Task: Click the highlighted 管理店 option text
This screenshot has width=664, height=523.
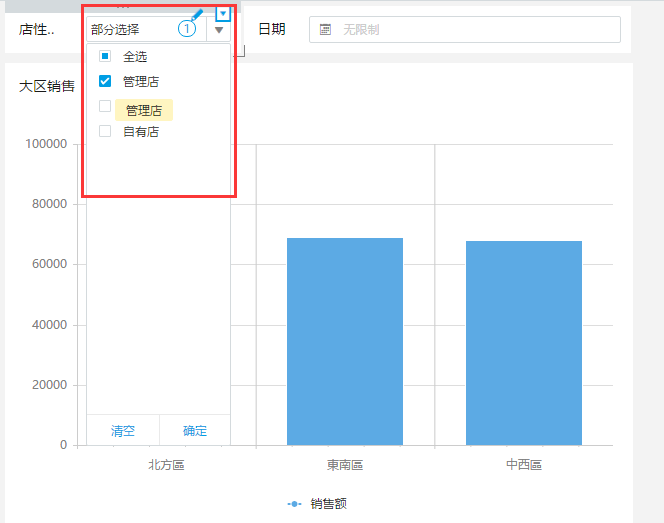Action: coord(144,111)
